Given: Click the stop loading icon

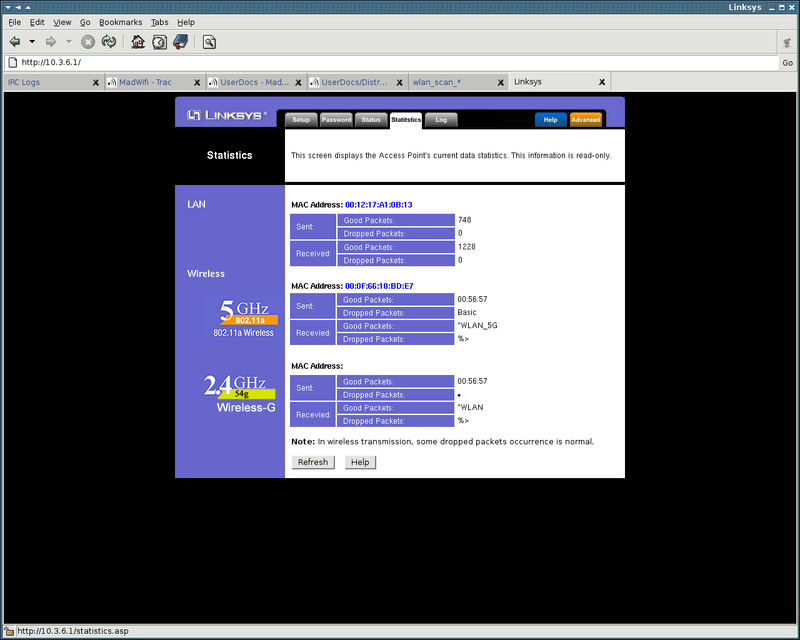Looking at the screenshot, I should pos(88,42).
